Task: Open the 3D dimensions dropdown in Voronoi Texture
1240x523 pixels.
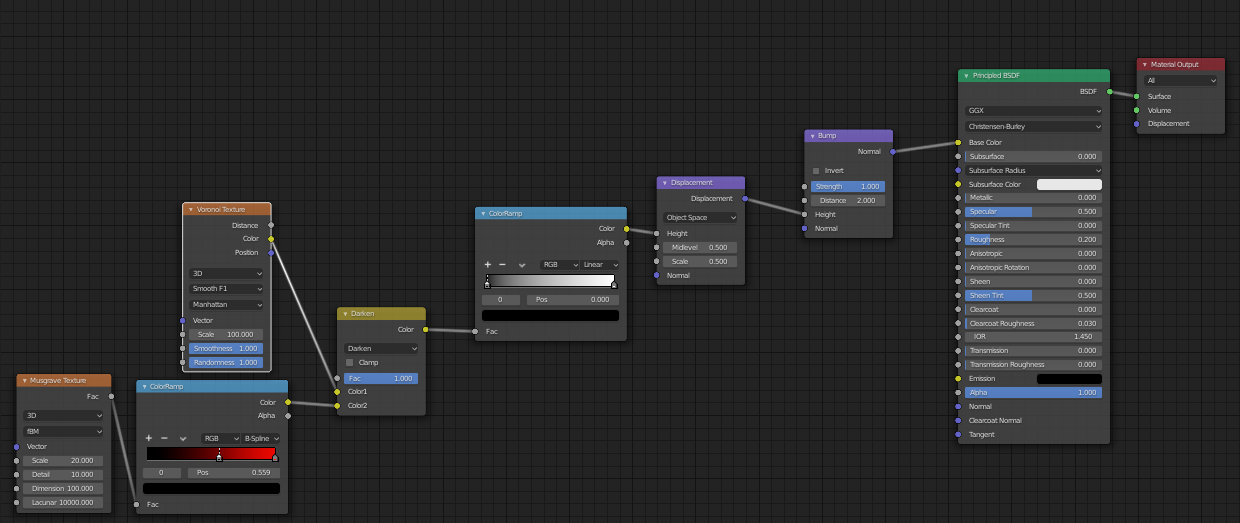Action: click(227, 272)
